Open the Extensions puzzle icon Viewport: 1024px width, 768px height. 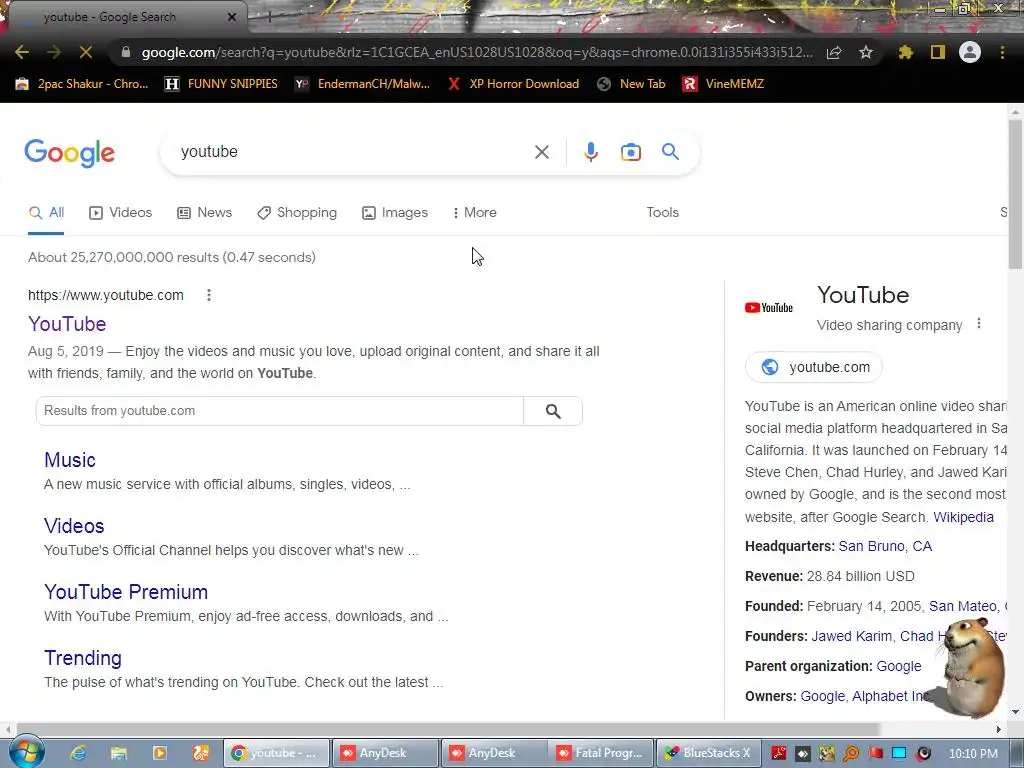click(x=906, y=52)
